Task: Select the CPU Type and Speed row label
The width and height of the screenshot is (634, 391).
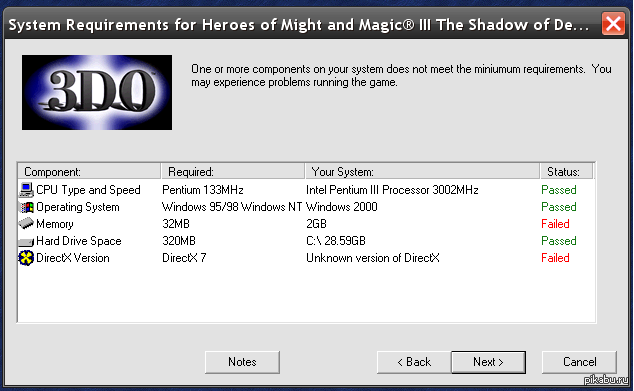Action: tap(88, 190)
